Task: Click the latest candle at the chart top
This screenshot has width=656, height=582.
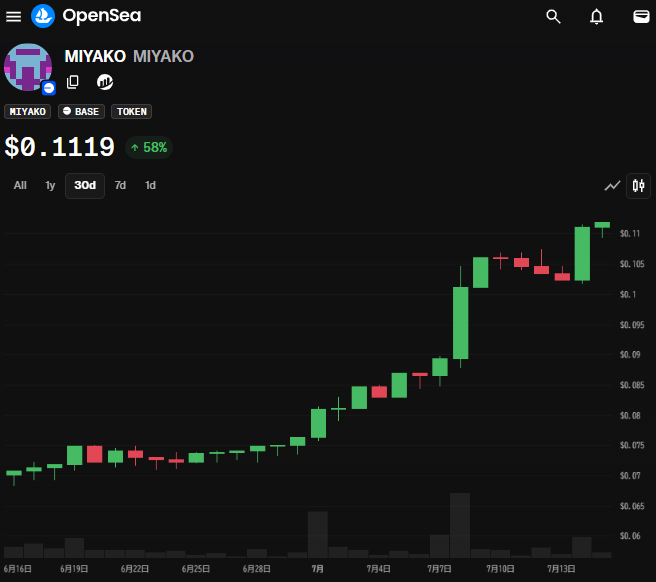Action: [602, 225]
